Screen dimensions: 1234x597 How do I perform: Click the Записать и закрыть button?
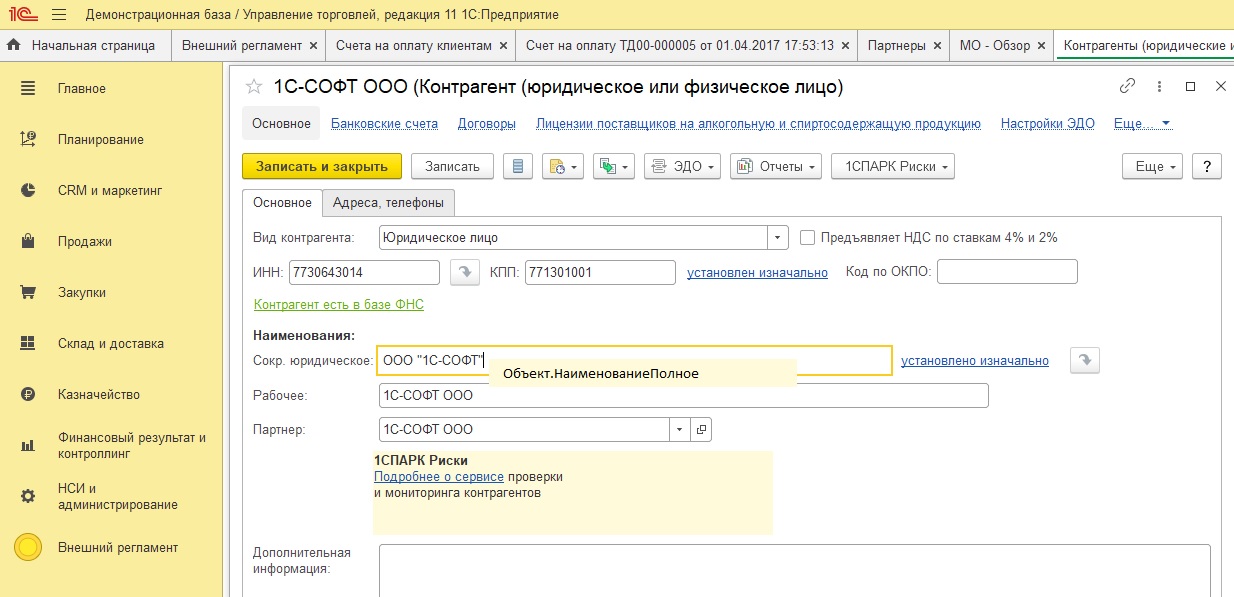pyautogui.click(x=322, y=167)
